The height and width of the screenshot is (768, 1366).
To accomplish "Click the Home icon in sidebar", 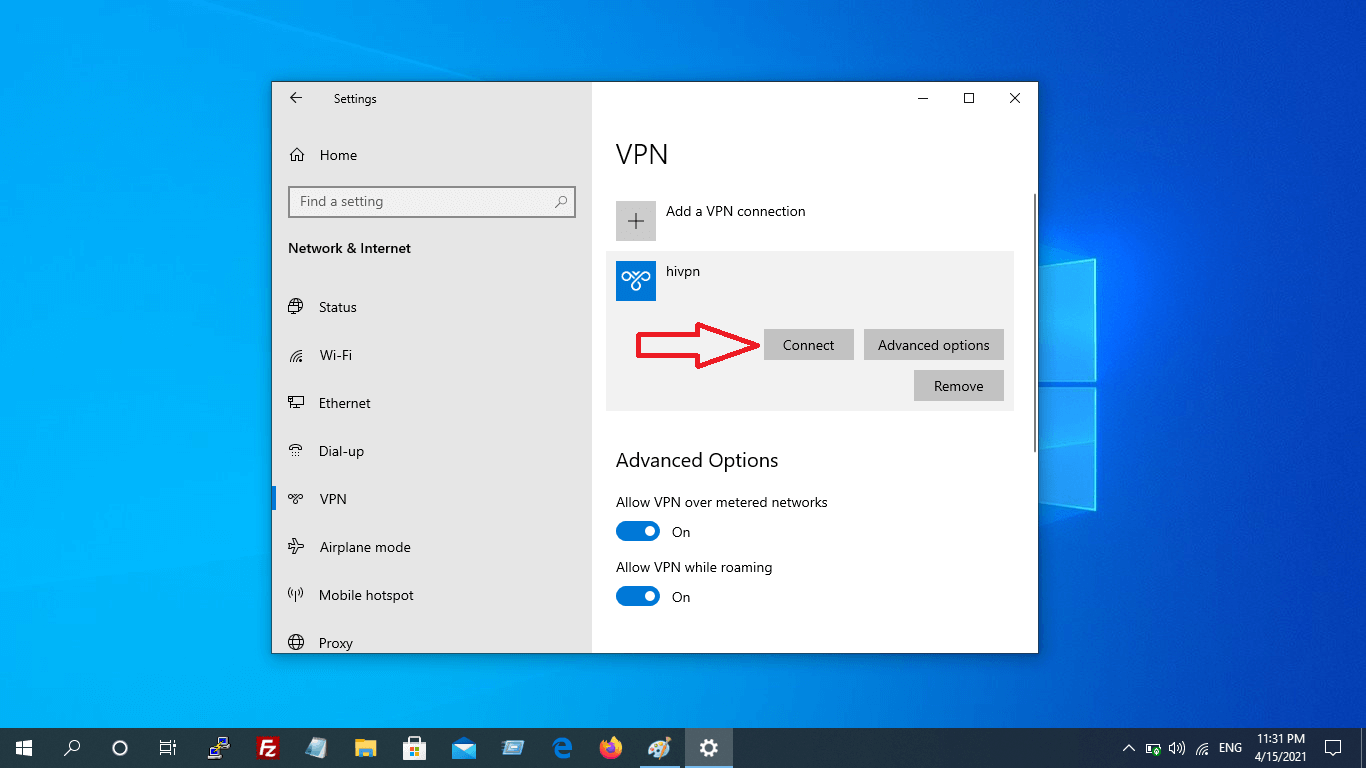I will pyautogui.click(x=297, y=155).
